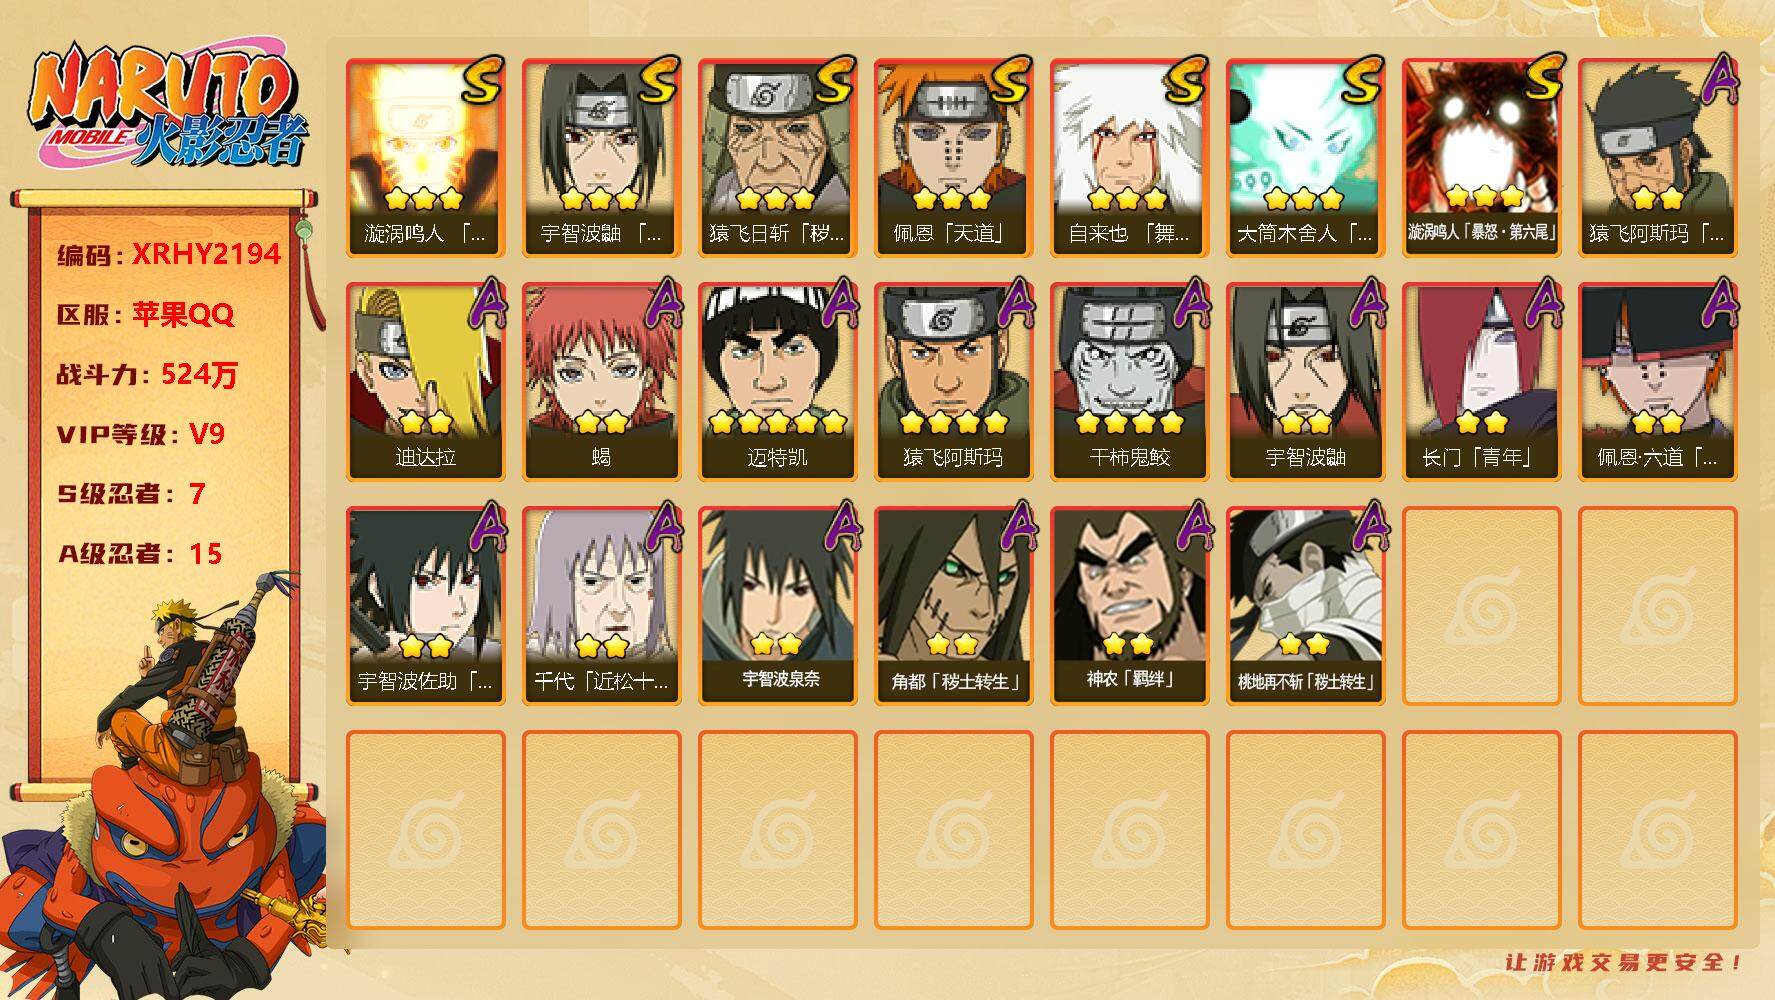This screenshot has height=1000, width=1775.
Task: Select the 佩恩「天道」 ninja card
Action: pos(953,158)
